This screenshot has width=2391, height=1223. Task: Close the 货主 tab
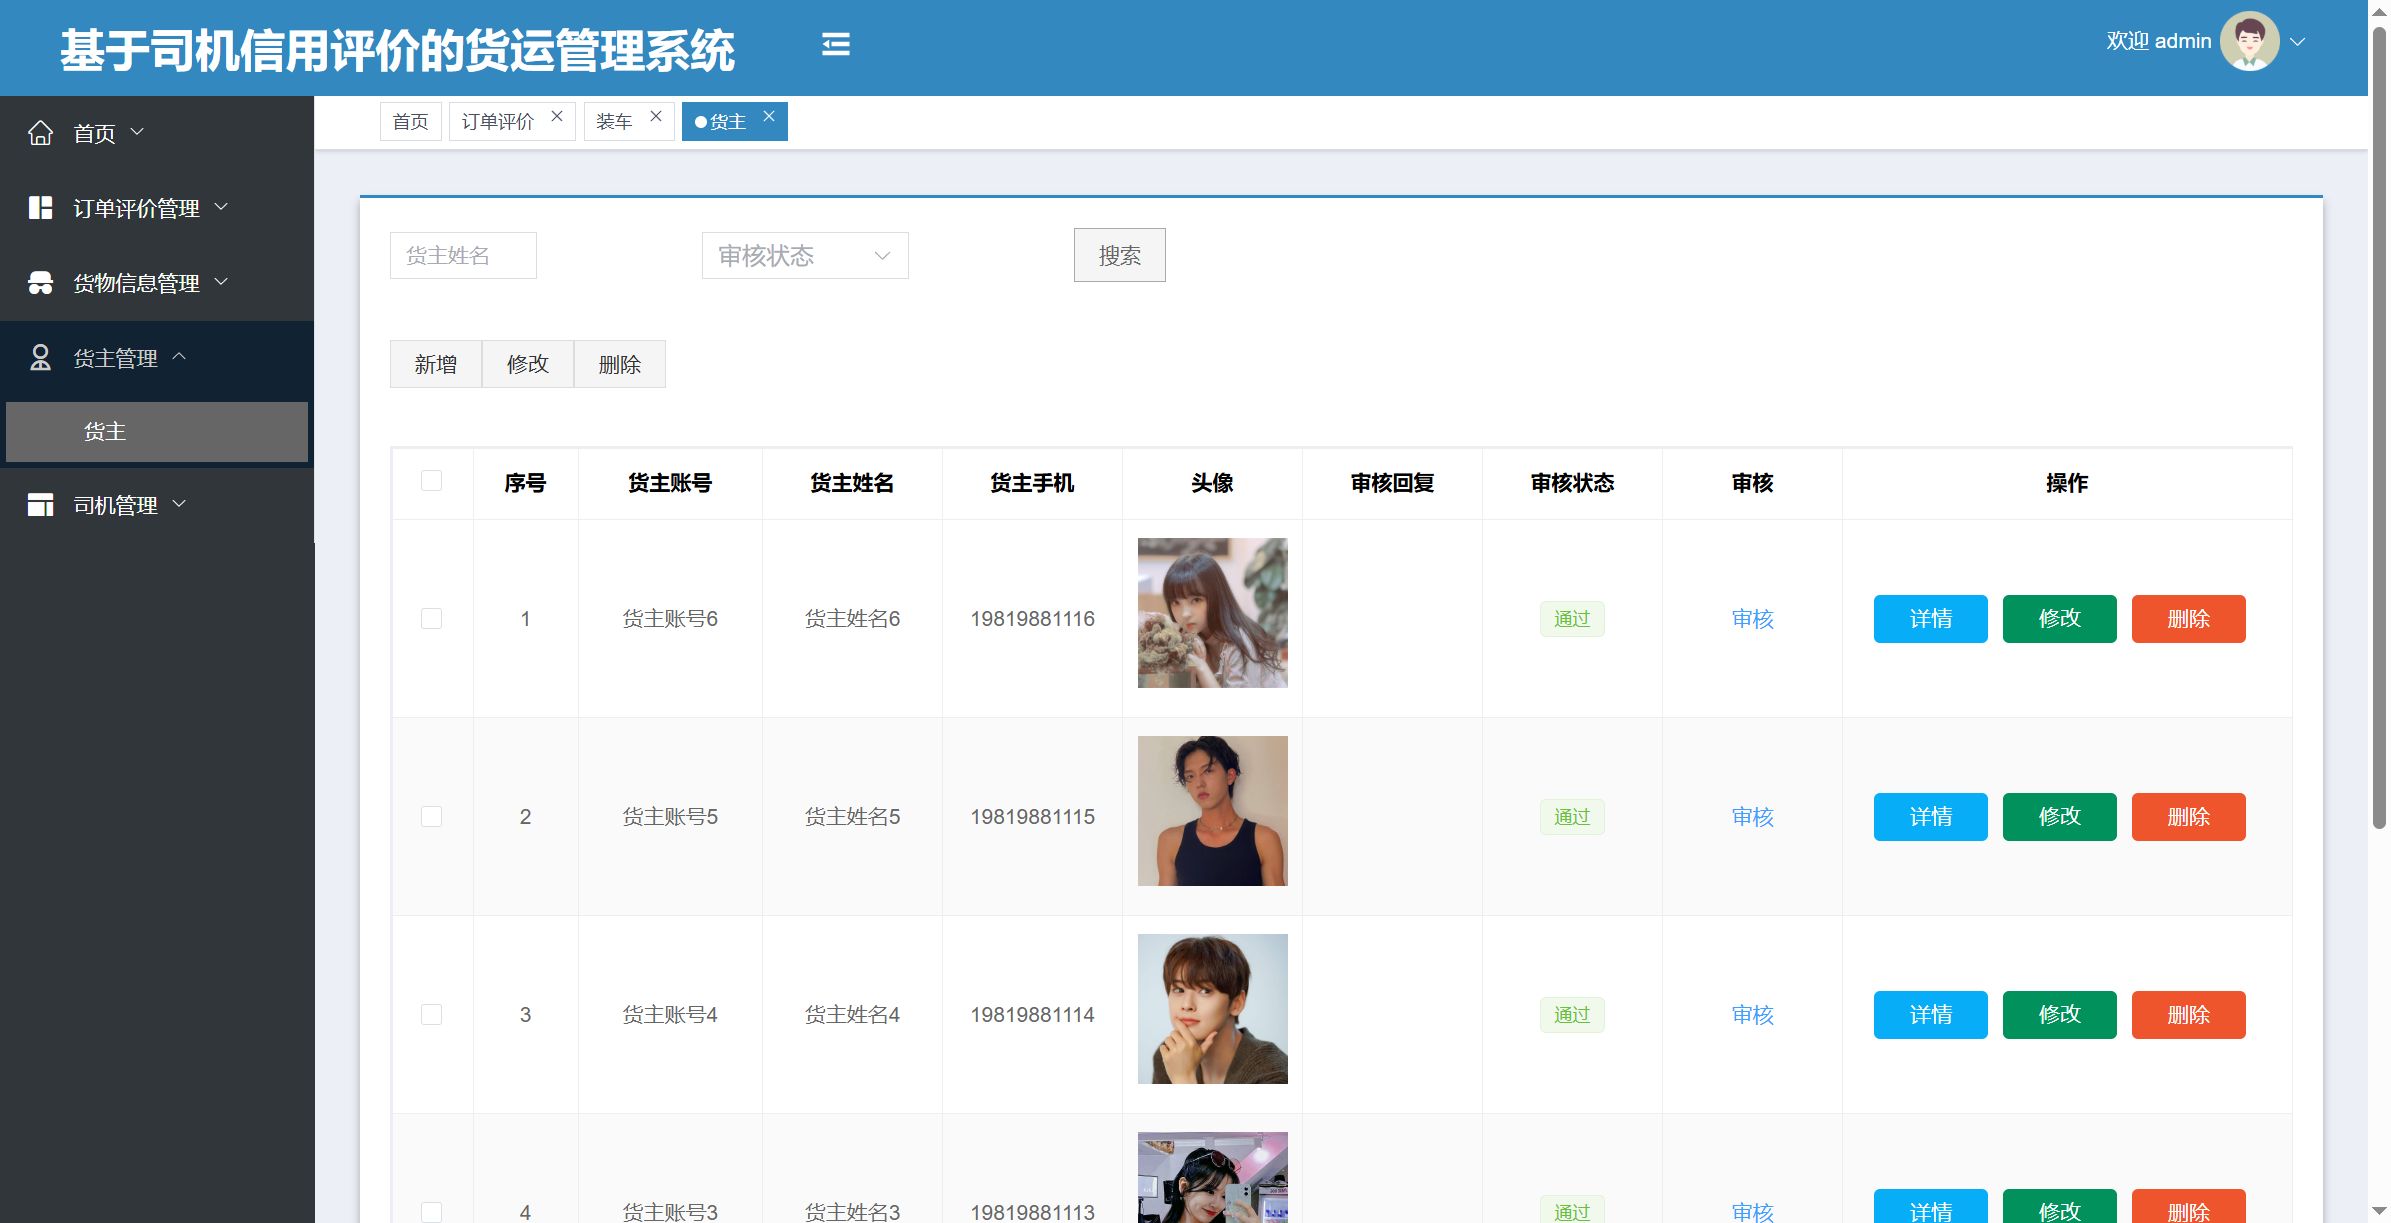click(x=769, y=116)
